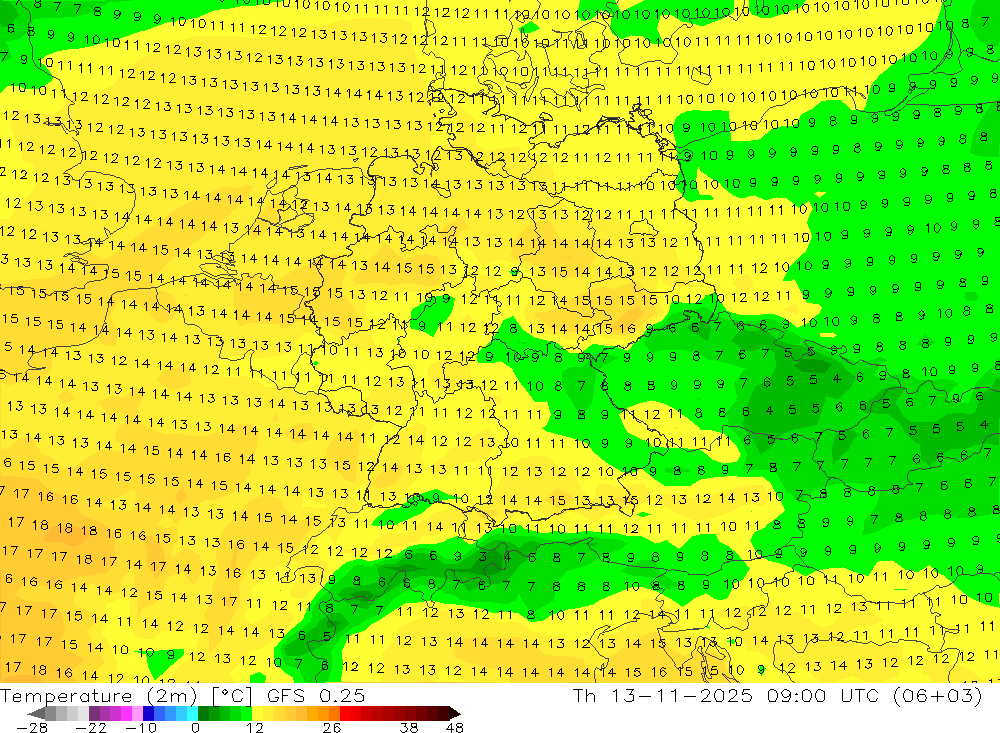Select the dark green legend swatch
The height and width of the screenshot is (733, 1000).
click(203, 713)
